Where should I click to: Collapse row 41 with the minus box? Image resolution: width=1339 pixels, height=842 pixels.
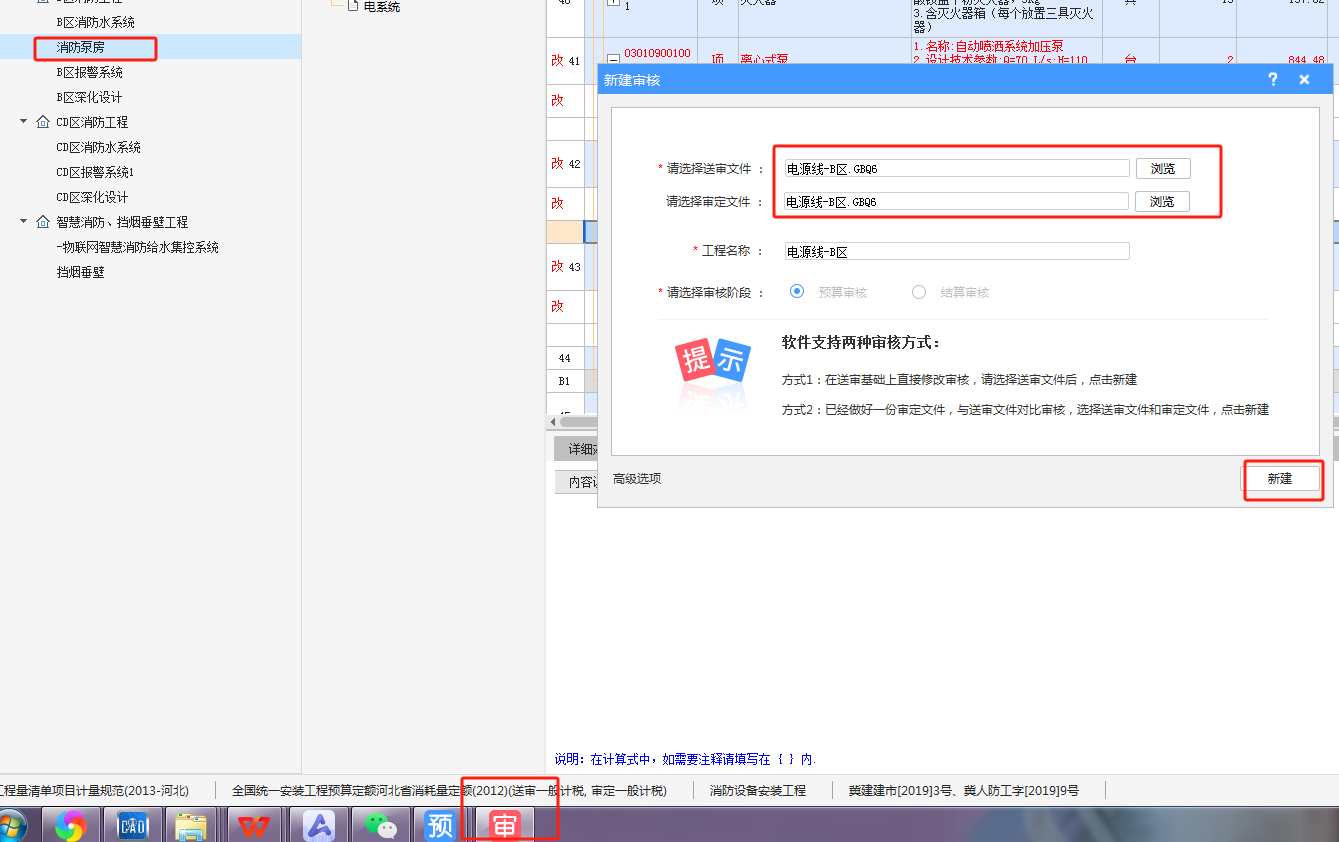[613, 60]
